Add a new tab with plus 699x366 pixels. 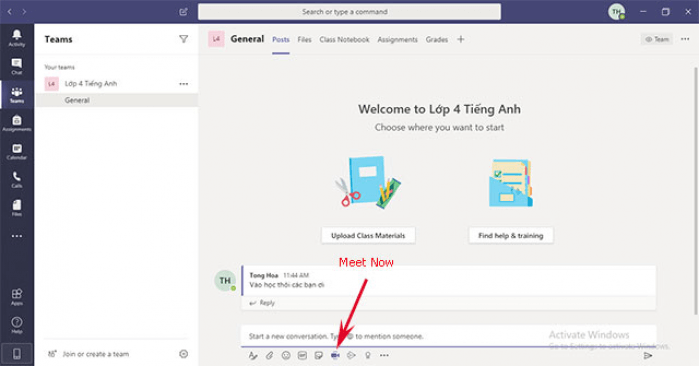[461, 39]
